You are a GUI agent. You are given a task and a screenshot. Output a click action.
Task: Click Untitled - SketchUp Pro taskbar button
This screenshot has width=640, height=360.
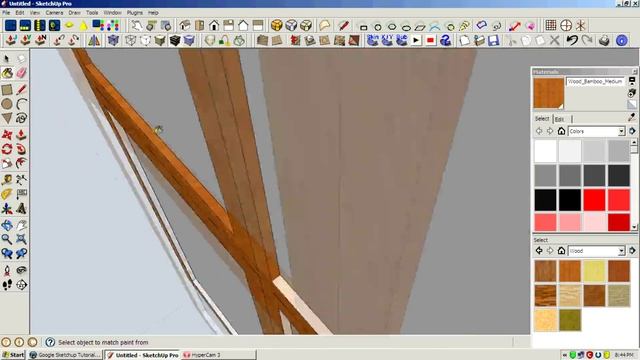point(142,355)
